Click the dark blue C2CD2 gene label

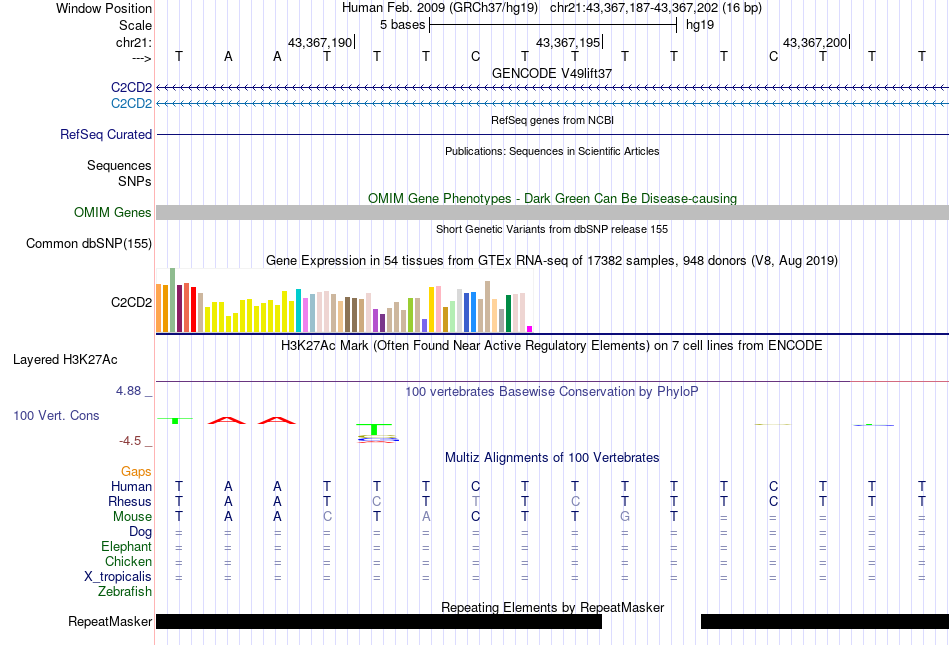tap(131, 87)
